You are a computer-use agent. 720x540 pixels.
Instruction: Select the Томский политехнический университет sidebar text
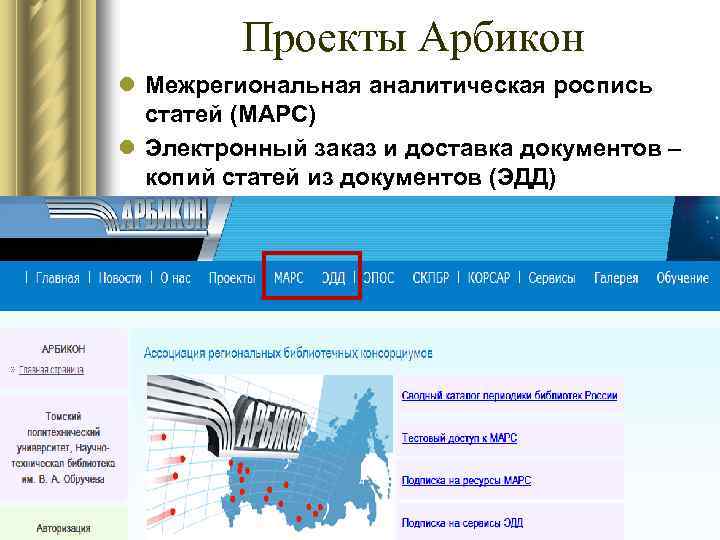pos(63,448)
